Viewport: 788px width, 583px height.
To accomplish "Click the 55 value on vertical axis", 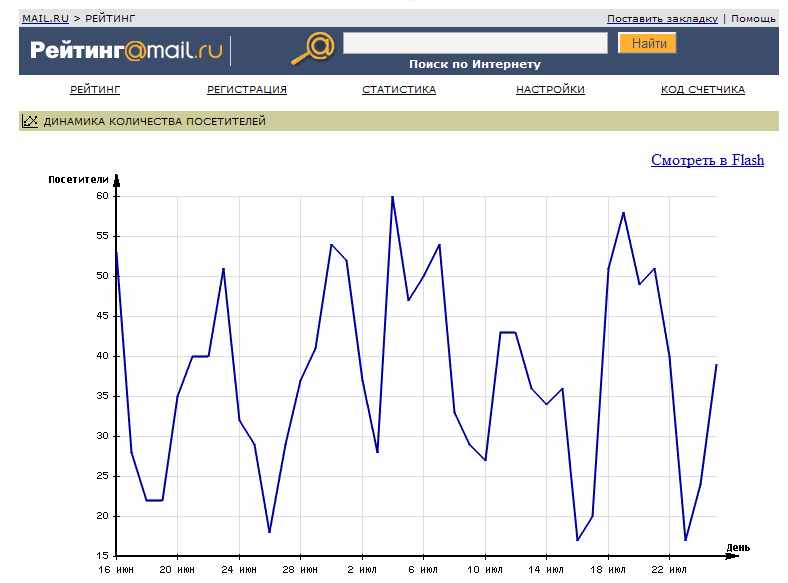I will [103, 236].
